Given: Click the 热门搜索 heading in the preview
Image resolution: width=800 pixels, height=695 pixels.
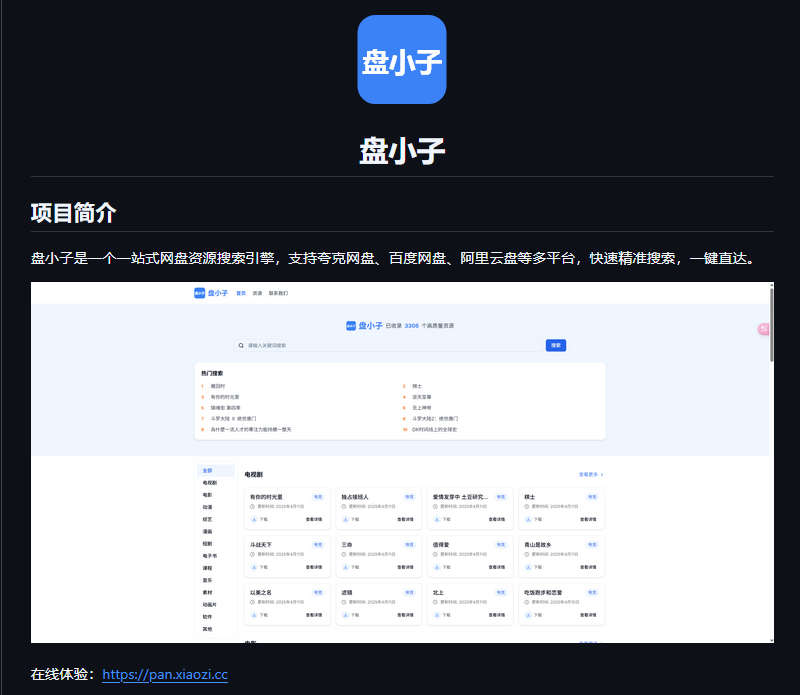Looking at the screenshot, I should (x=212, y=374).
